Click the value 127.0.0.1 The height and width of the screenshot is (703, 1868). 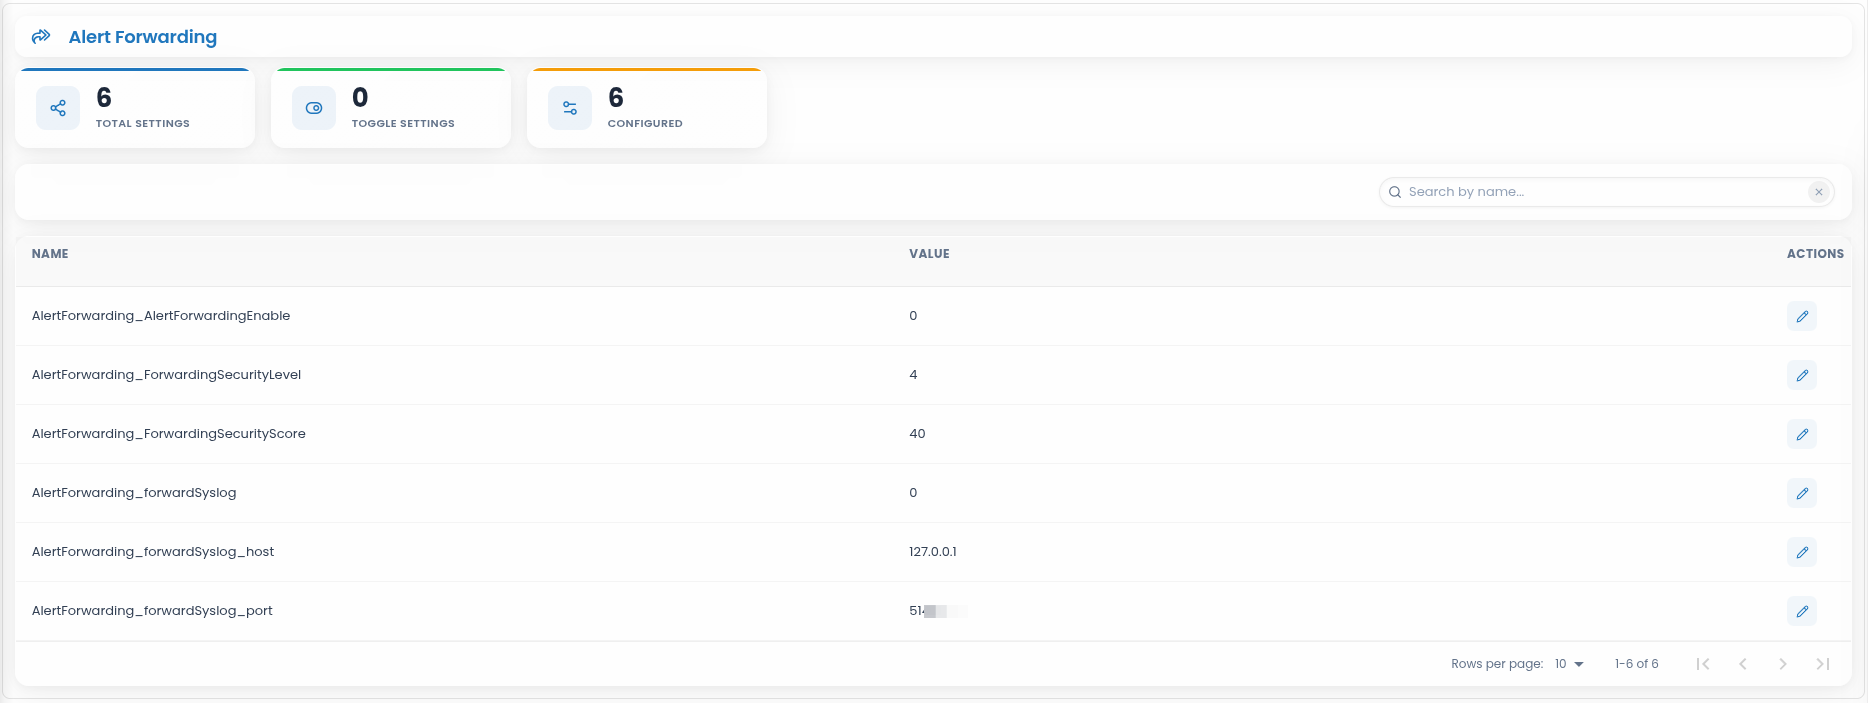coord(933,552)
